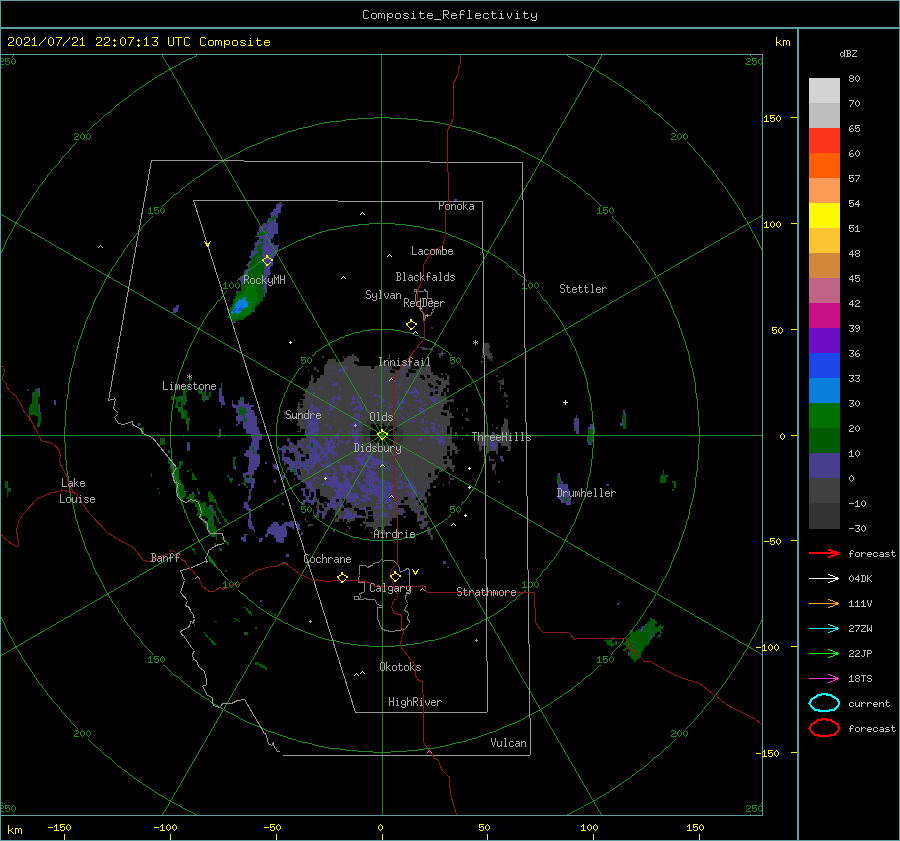
Task: Click the green 22JP arrow in legend
Action: [x=824, y=653]
